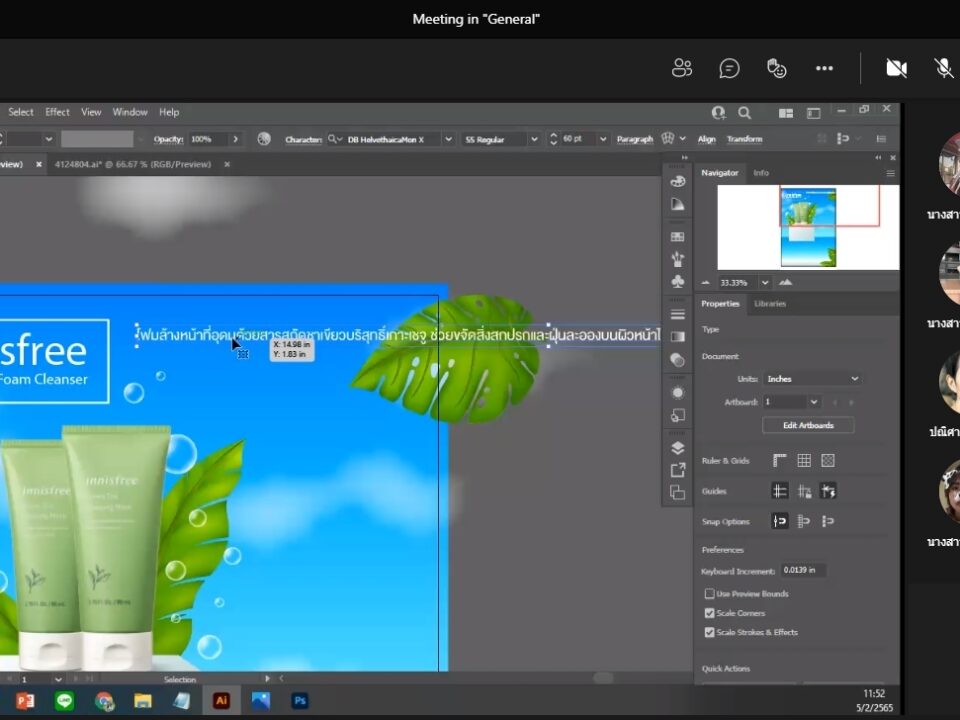Viewport: 960px width, 720px height.
Task: Toggle Show Rulers icon
Action: pyautogui.click(x=779, y=460)
